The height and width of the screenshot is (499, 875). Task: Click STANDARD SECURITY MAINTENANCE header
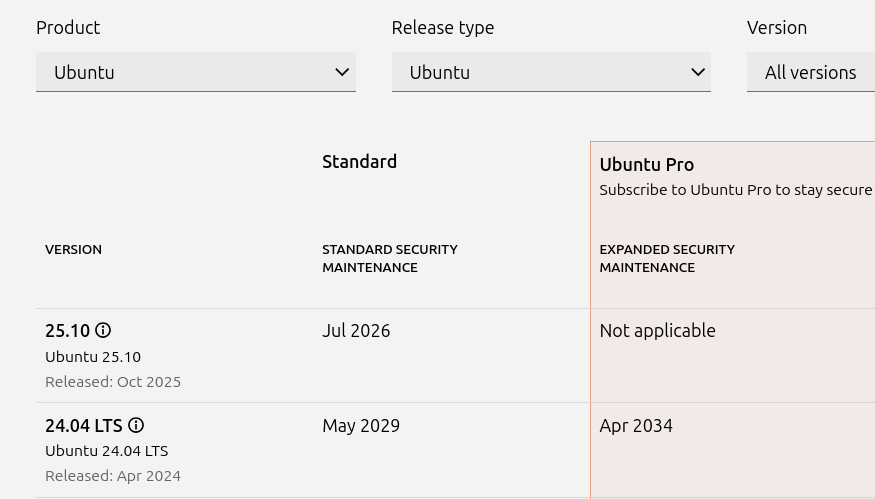click(390, 258)
